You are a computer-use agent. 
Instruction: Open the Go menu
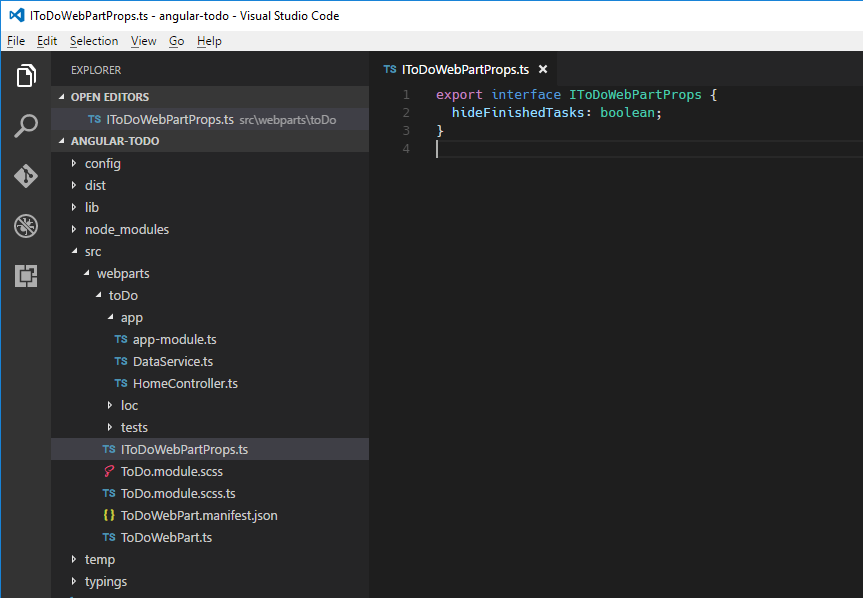176,41
